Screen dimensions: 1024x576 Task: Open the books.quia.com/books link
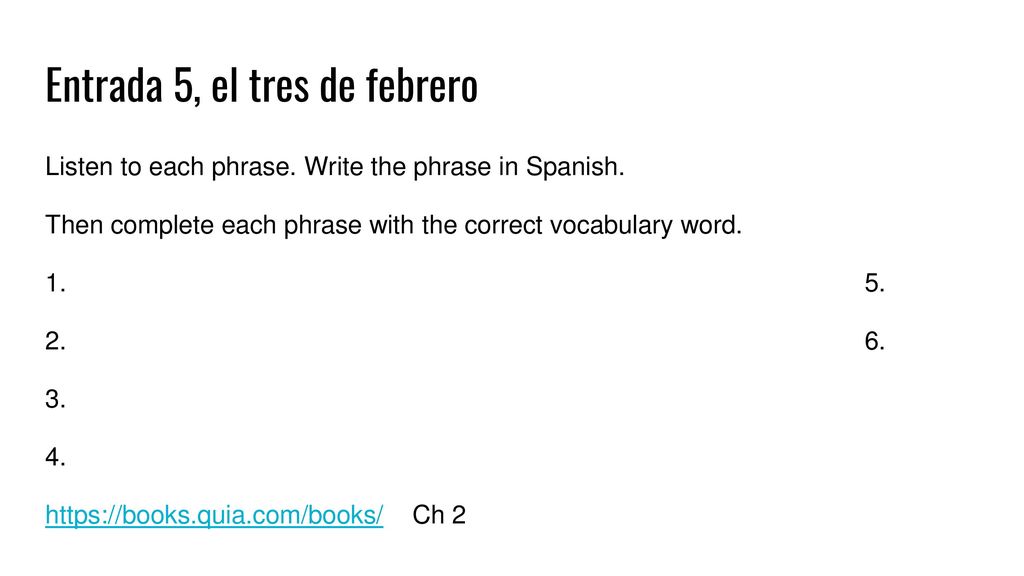coord(214,515)
